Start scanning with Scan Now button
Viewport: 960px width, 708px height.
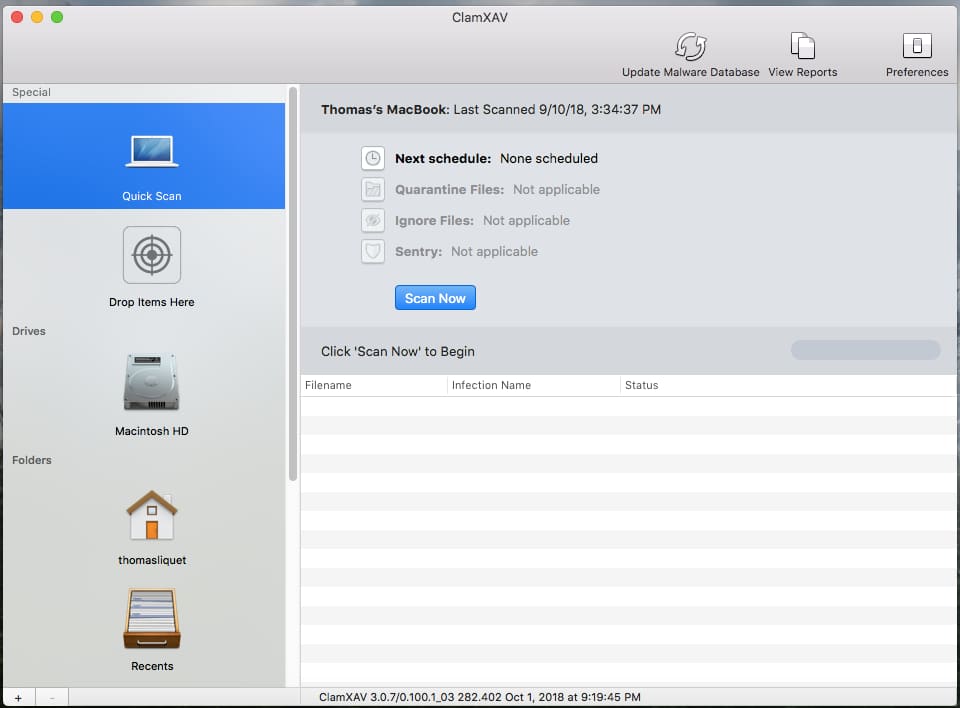435,298
